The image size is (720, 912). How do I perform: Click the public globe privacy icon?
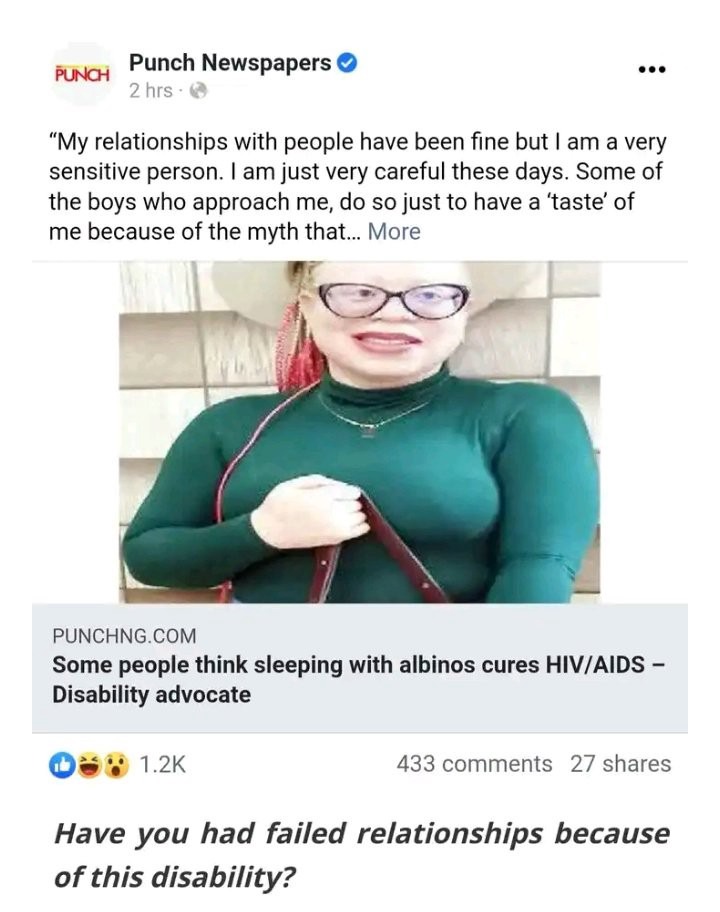(199, 91)
